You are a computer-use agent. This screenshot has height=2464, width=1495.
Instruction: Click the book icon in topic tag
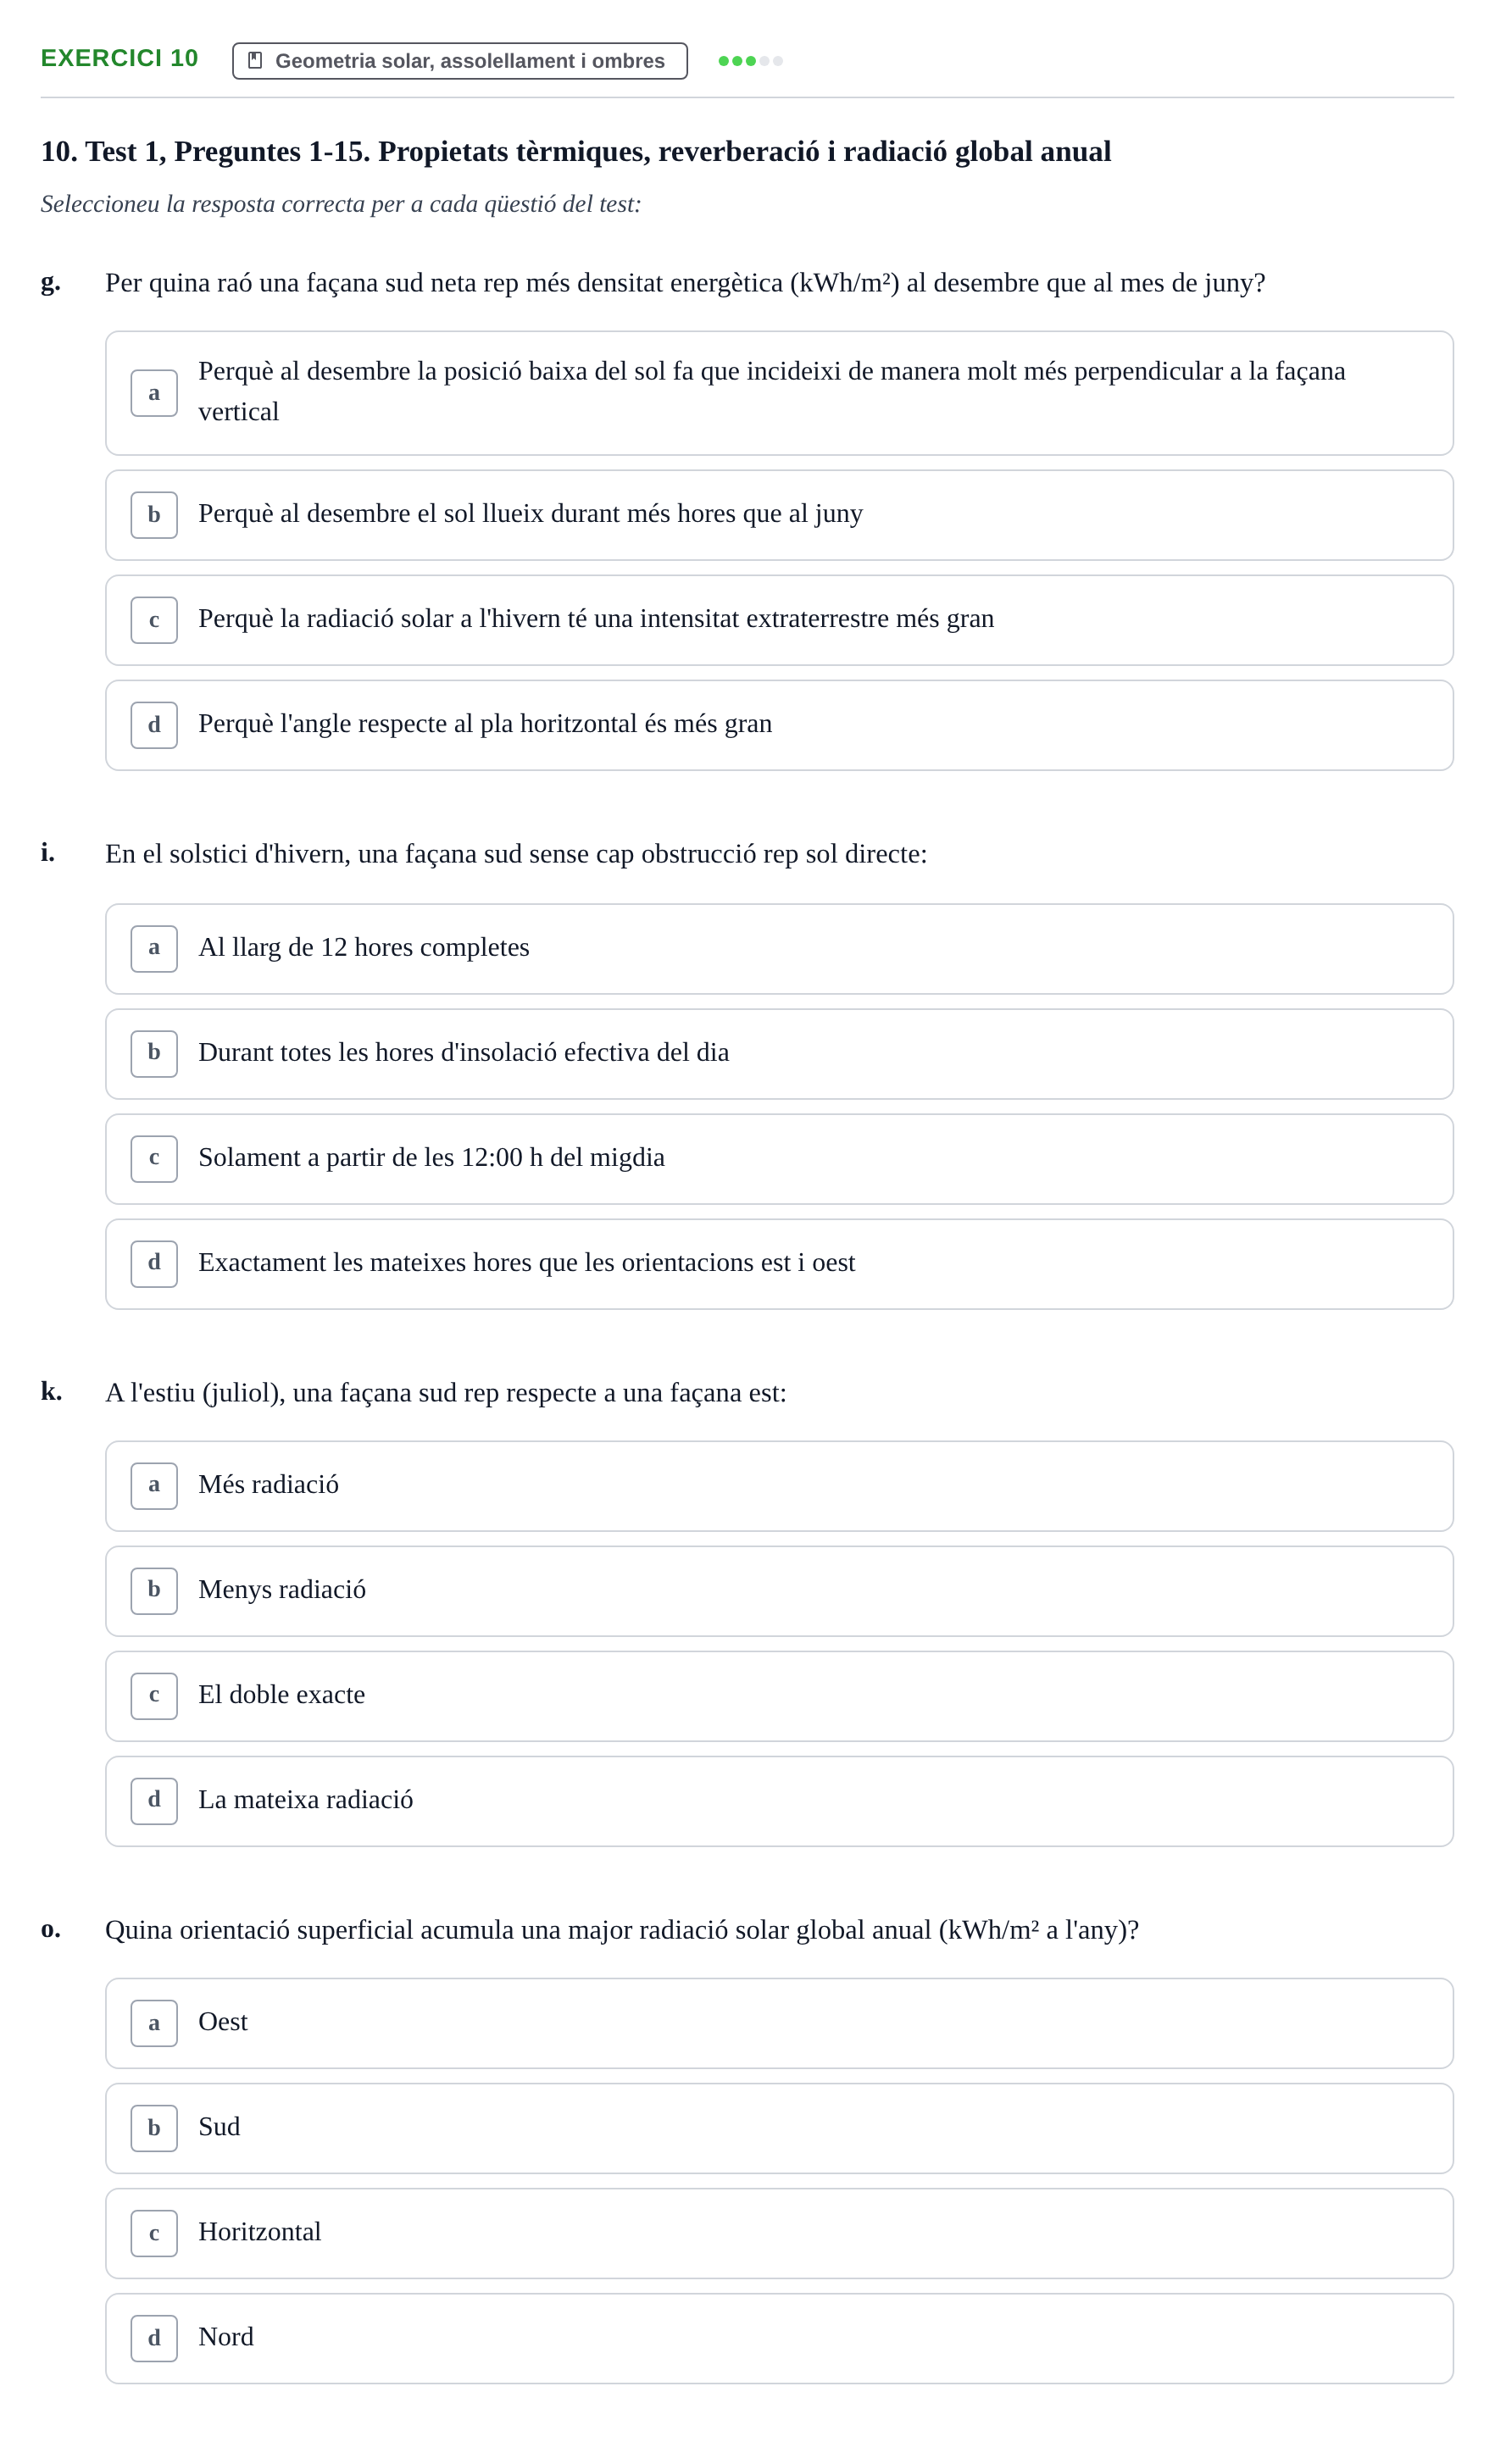click(255, 60)
